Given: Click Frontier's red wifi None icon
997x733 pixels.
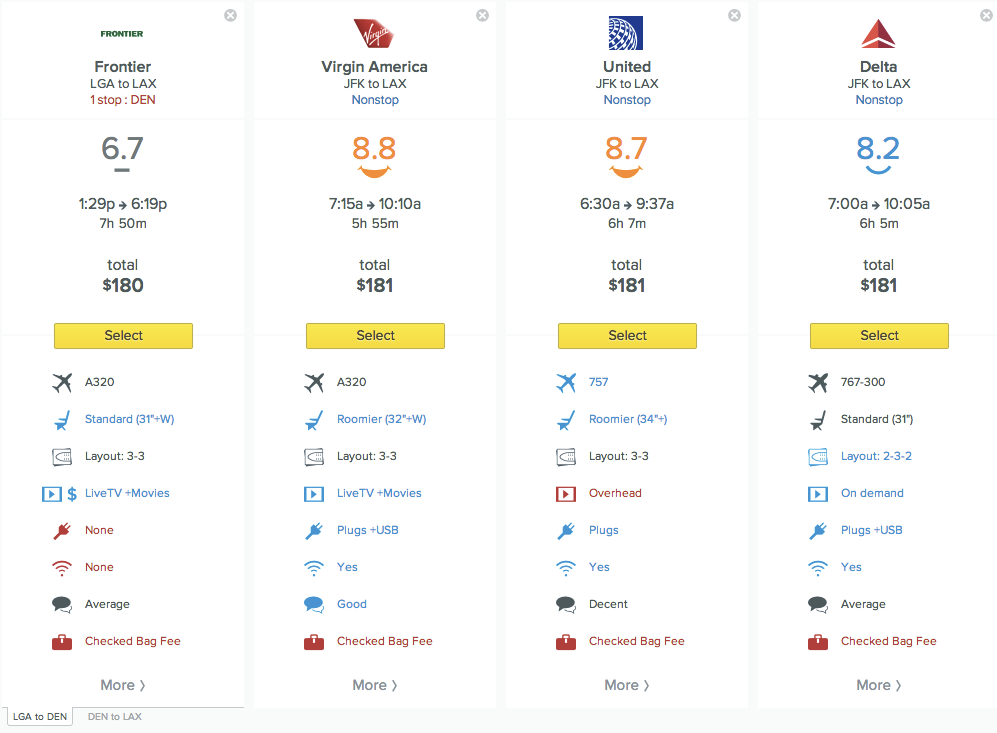Looking at the screenshot, I should 63,568.
